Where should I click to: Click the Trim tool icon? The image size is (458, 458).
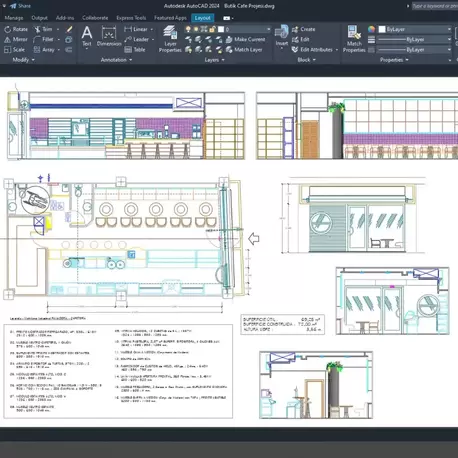[37, 29]
